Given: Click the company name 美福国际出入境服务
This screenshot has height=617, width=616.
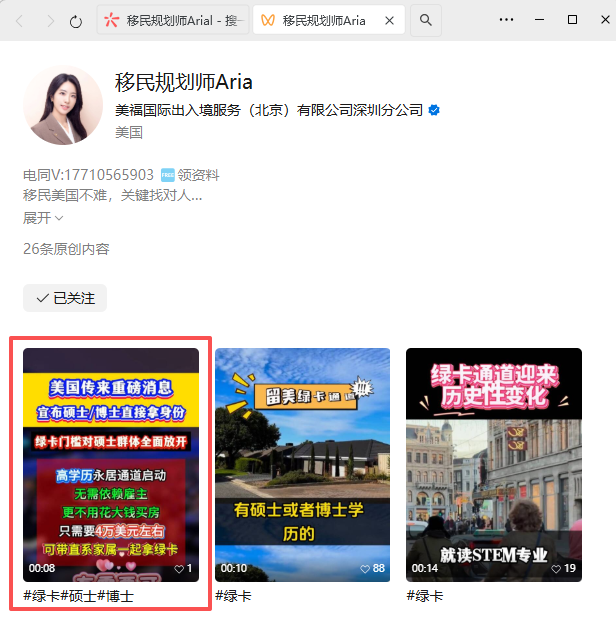Looking at the screenshot, I should point(269,110).
